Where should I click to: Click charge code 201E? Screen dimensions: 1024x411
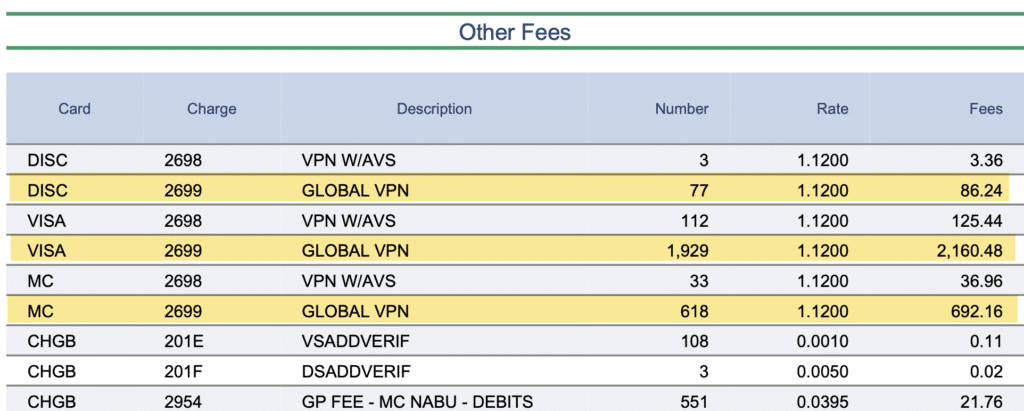click(183, 341)
